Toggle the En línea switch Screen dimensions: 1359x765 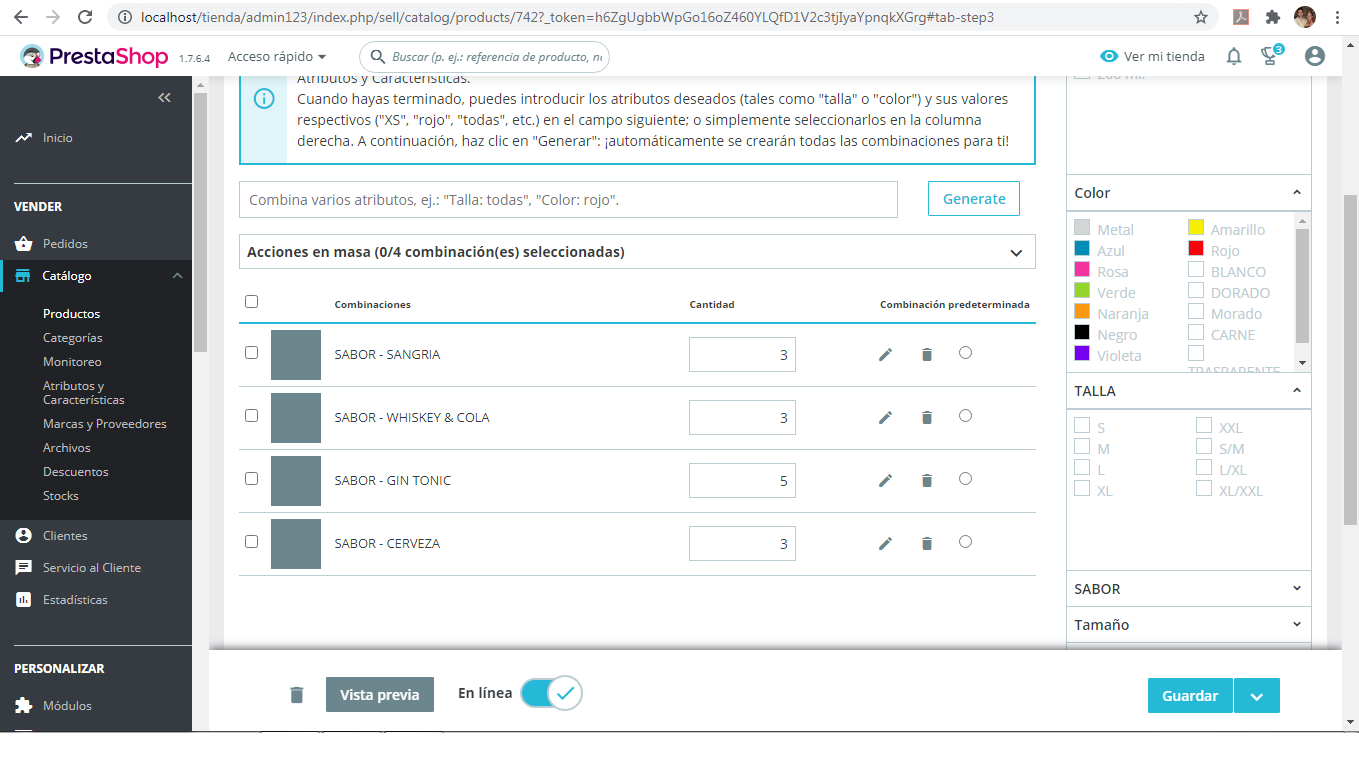551,693
